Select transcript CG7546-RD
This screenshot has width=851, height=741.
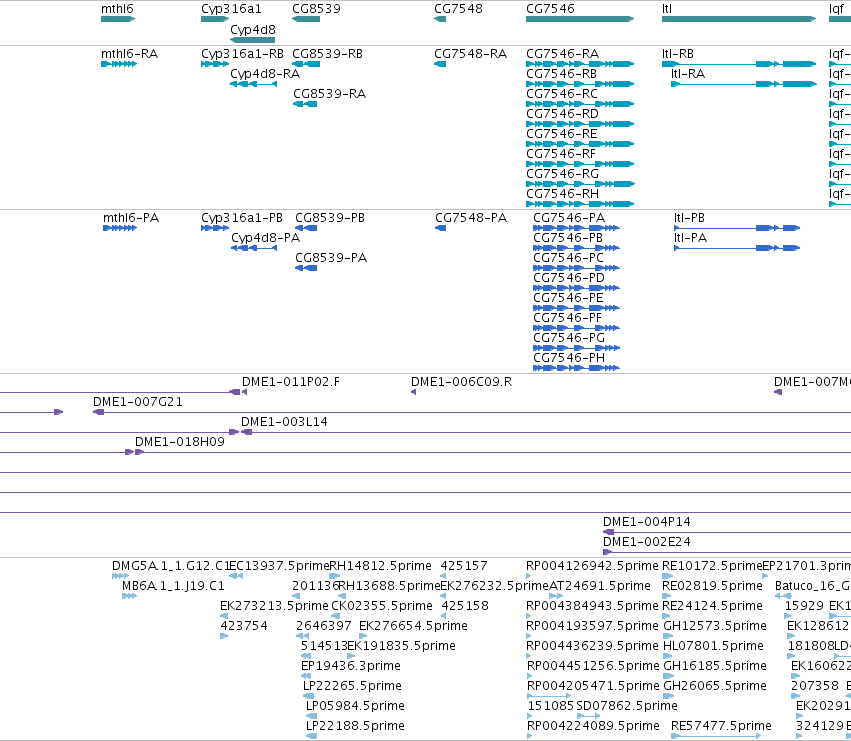coord(580,124)
